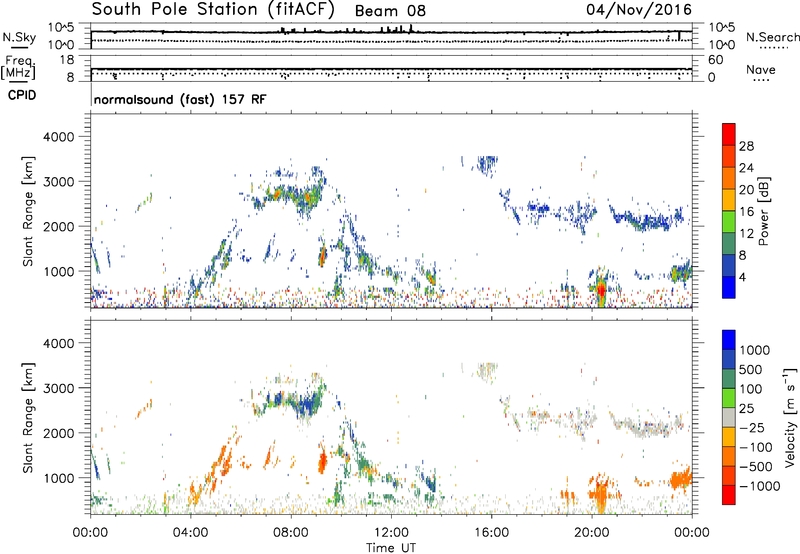800x554 pixels.
Task: Pick the bright blue bottom power swatch
Action: (x=729, y=287)
